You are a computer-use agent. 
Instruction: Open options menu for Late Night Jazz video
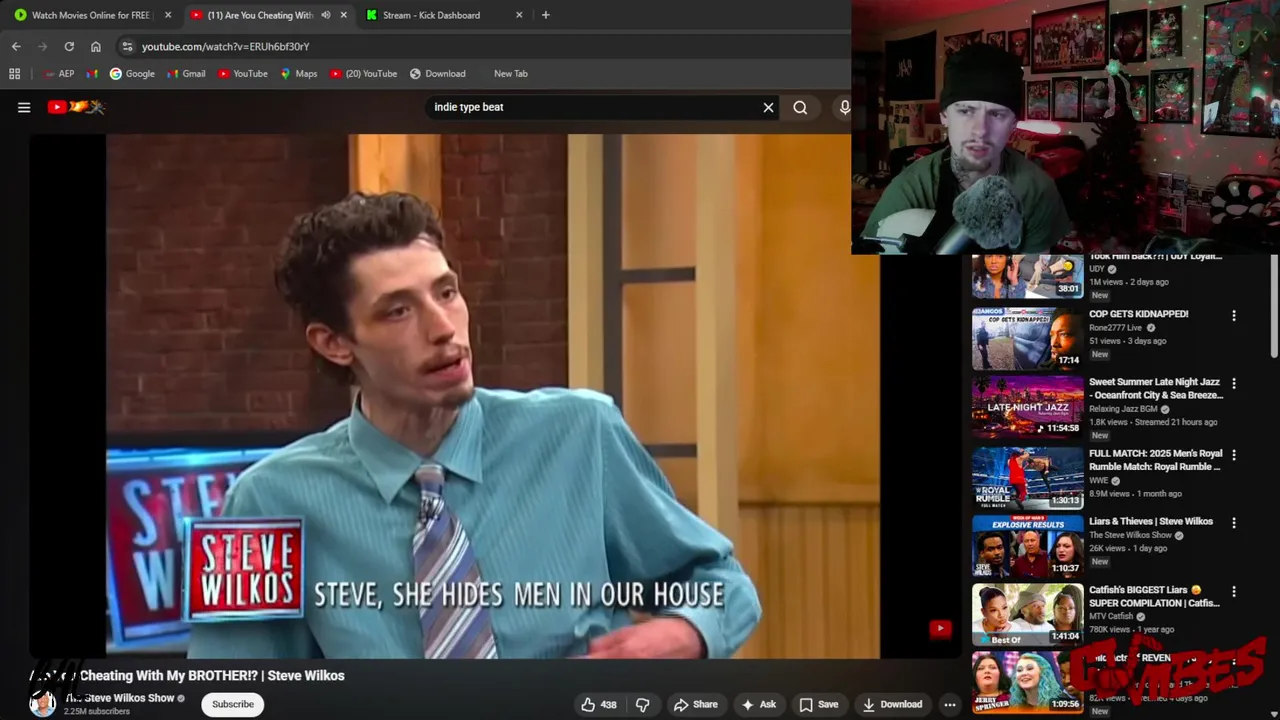coord(1234,383)
